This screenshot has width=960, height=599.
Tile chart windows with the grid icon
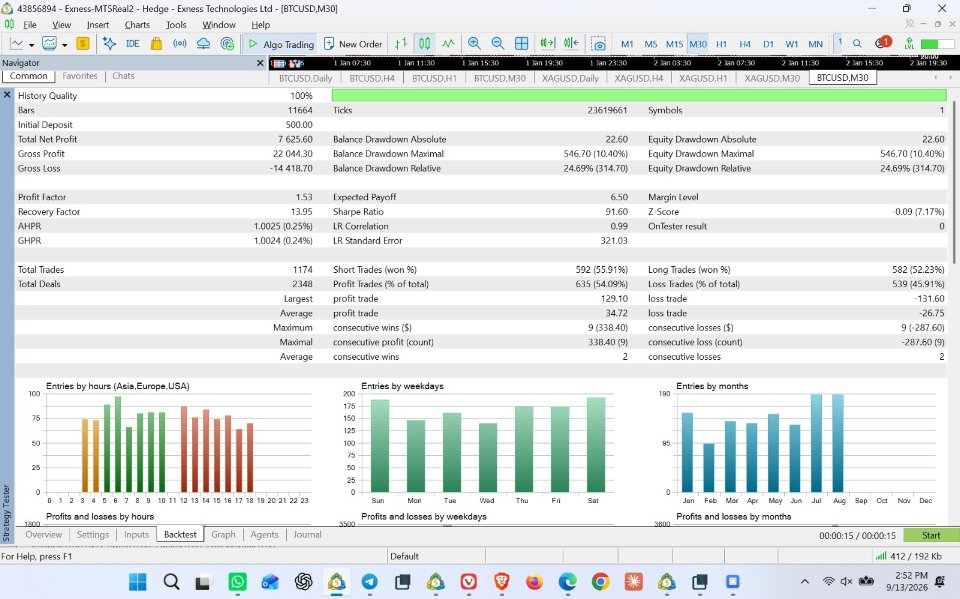[x=522, y=43]
